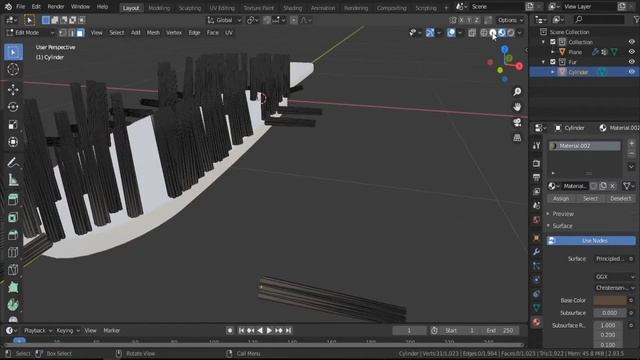Uncheck the Fur collection checkbox
Screen dimensions: 640x360
[553, 62]
